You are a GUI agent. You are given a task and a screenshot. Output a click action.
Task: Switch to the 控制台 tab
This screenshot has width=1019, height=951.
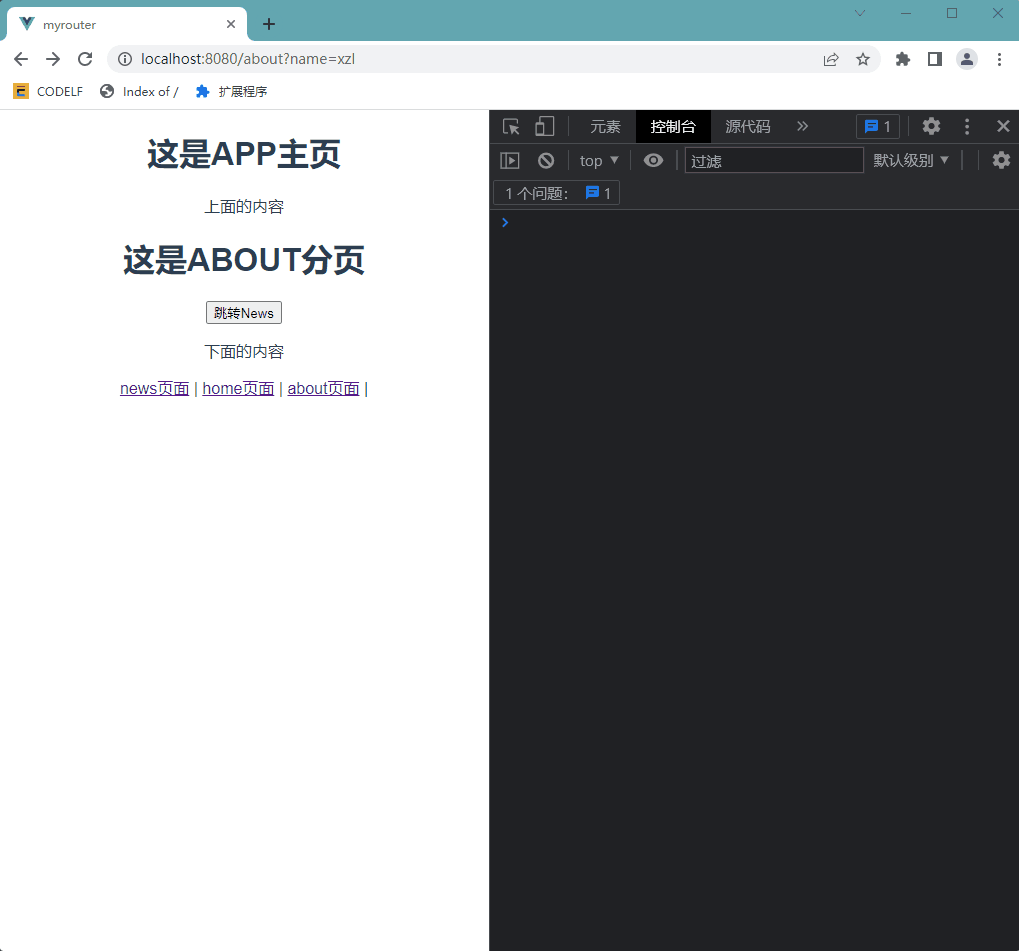pos(673,127)
